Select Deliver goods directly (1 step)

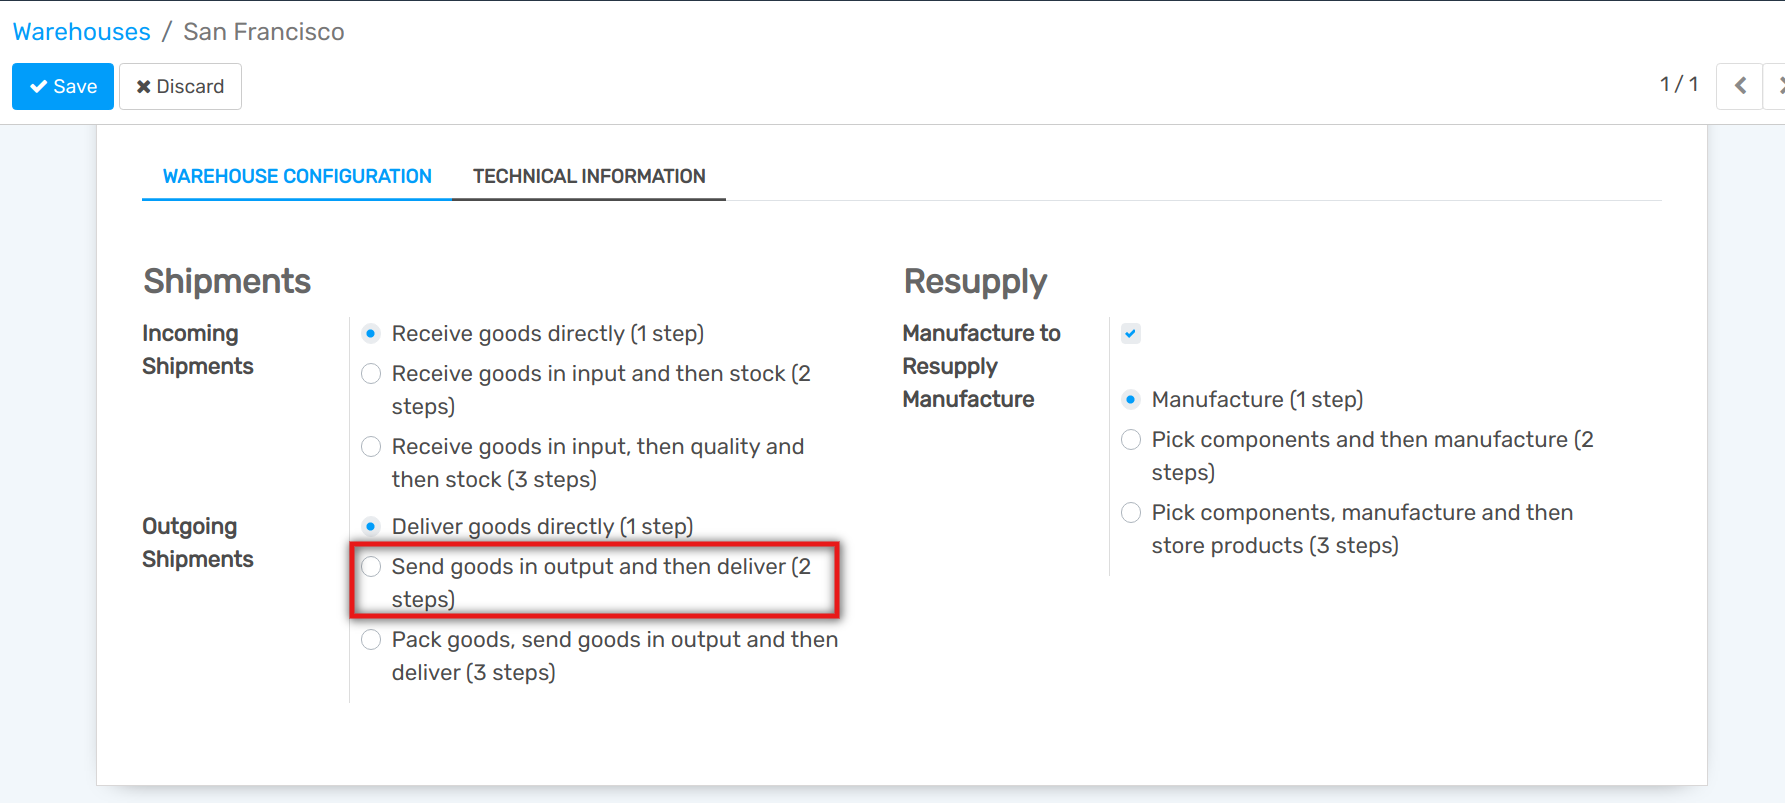(371, 527)
